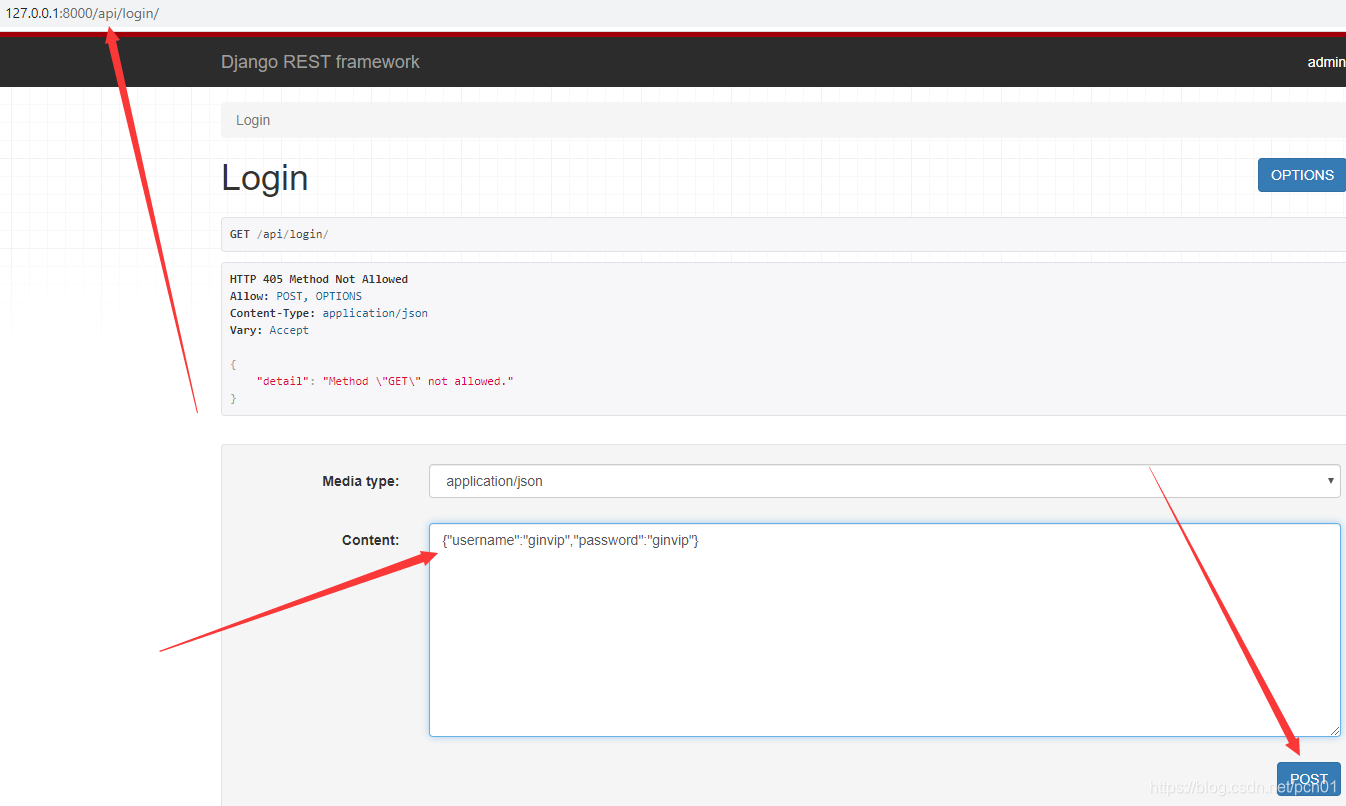1346x806 pixels.
Task: Click the Login page heading
Action: pos(265,177)
